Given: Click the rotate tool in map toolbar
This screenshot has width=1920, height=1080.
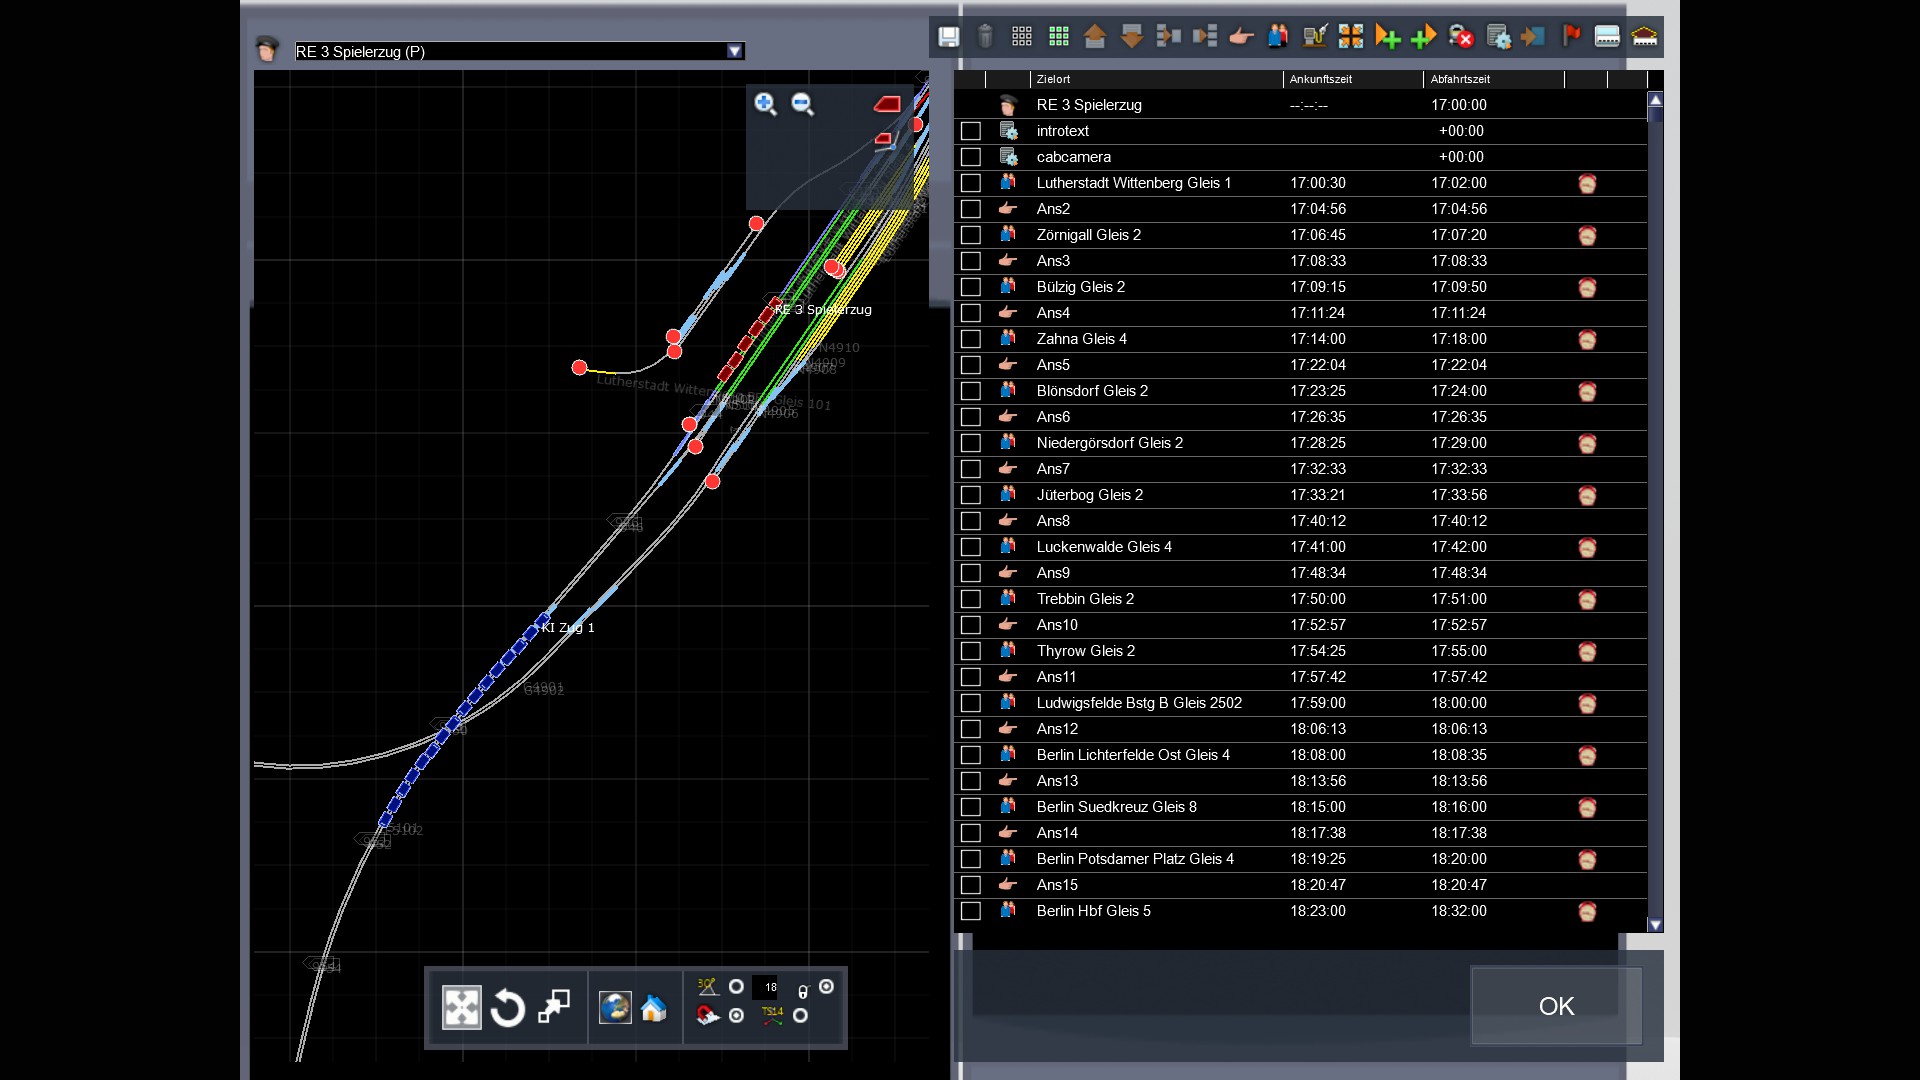Looking at the screenshot, I should pyautogui.click(x=508, y=1008).
